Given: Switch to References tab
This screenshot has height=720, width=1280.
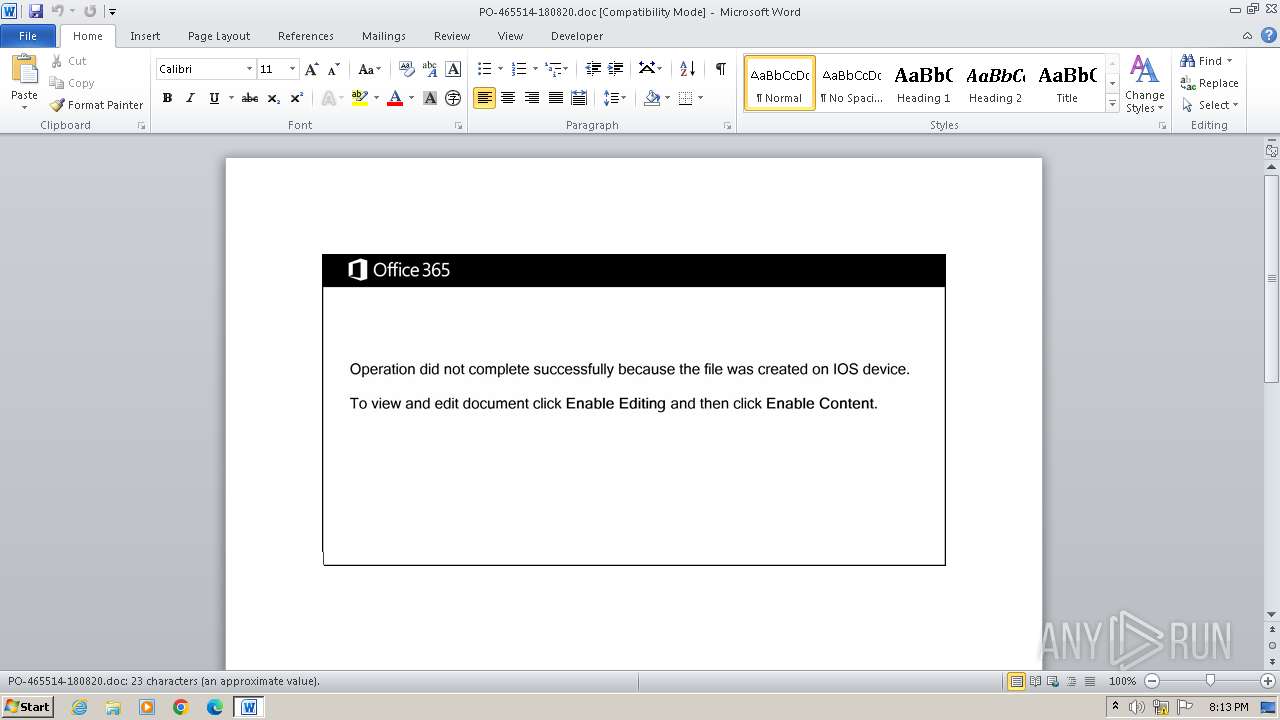Looking at the screenshot, I should click(306, 36).
